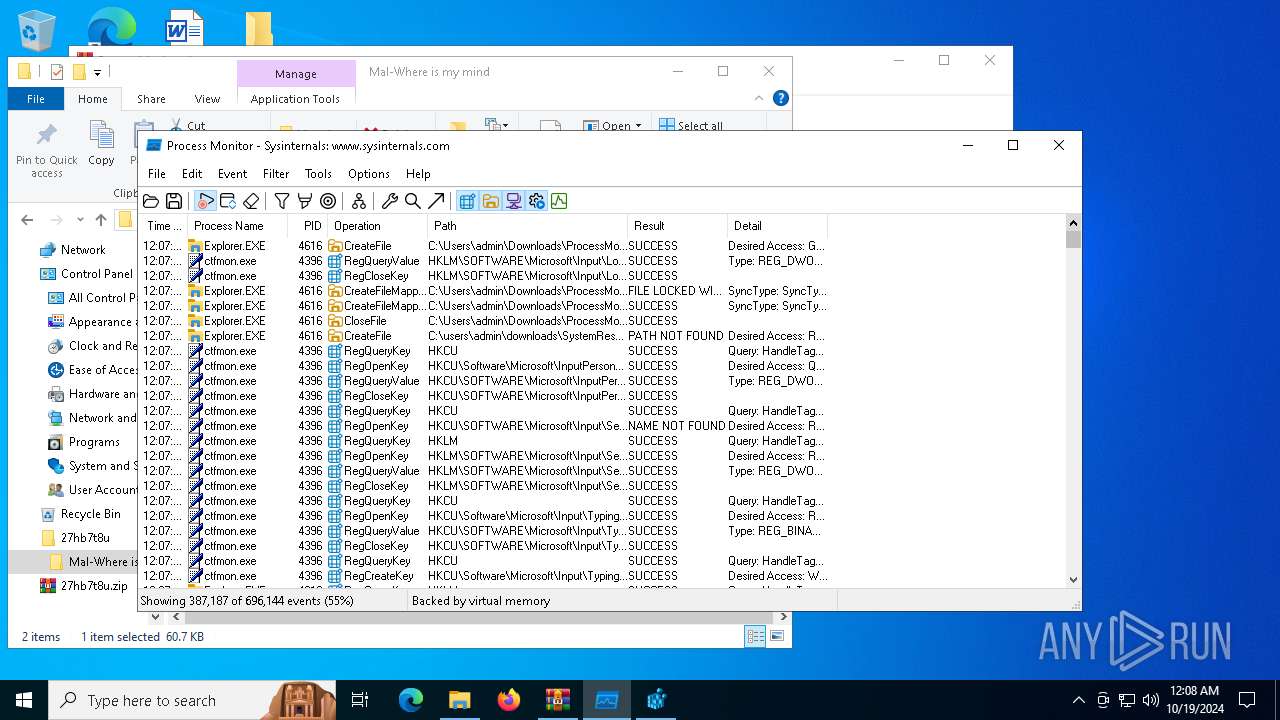
Task: Click Process Monitor vertical scrollbar up arrow
Action: coord(1073,223)
